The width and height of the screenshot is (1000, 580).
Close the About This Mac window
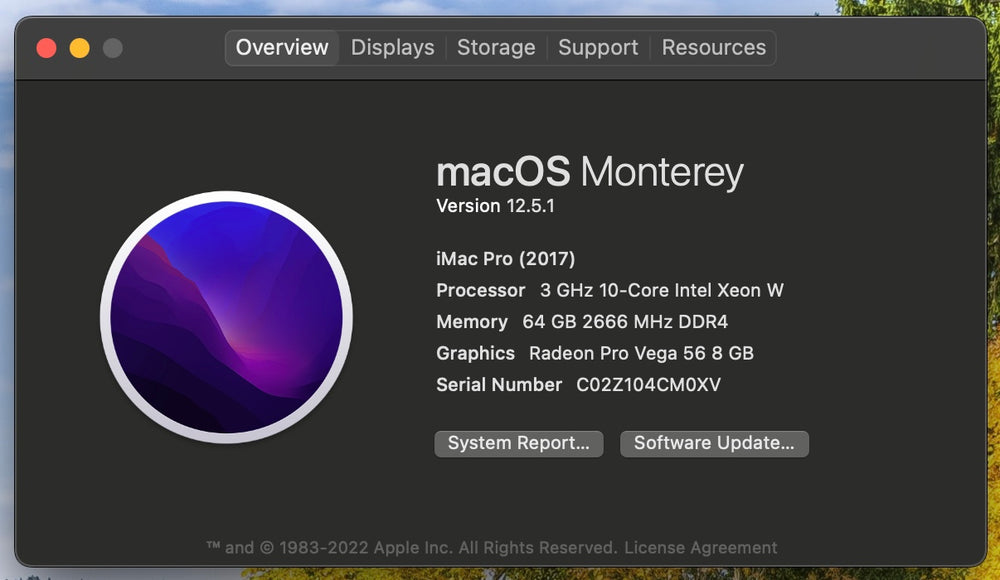pos(47,48)
